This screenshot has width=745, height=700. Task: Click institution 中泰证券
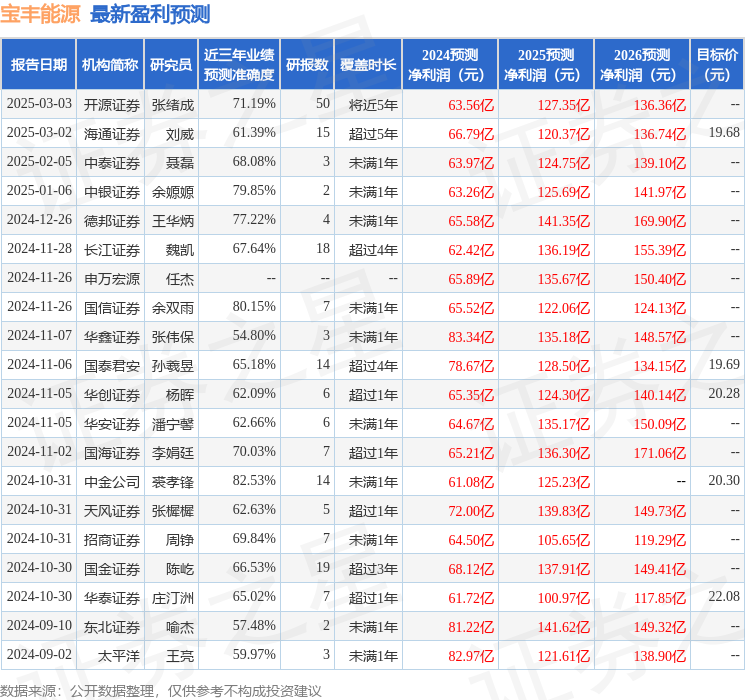click(112, 163)
